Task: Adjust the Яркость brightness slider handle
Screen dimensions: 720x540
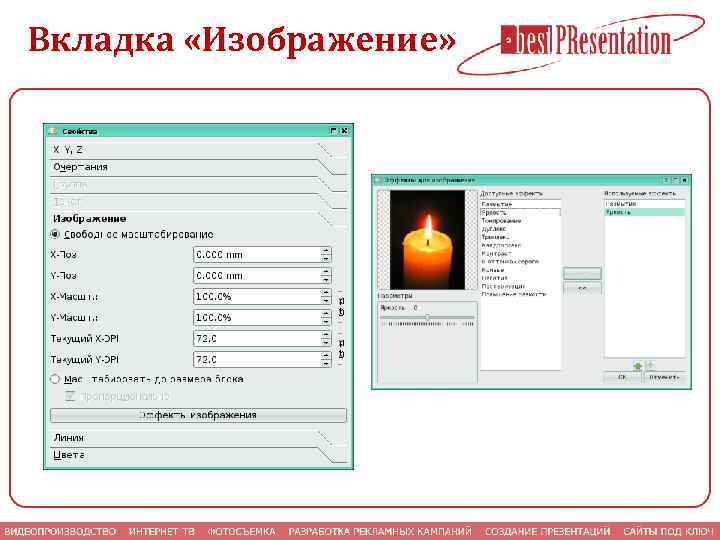Action: click(x=428, y=317)
